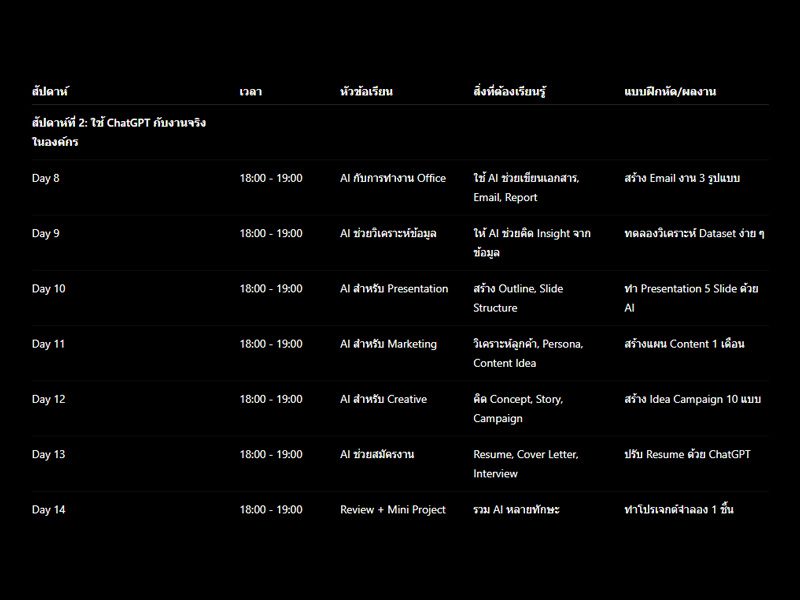This screenshot has height=600, width=800.
Task: Select the Day 9 time cell
Action: [x=271, y=233]
